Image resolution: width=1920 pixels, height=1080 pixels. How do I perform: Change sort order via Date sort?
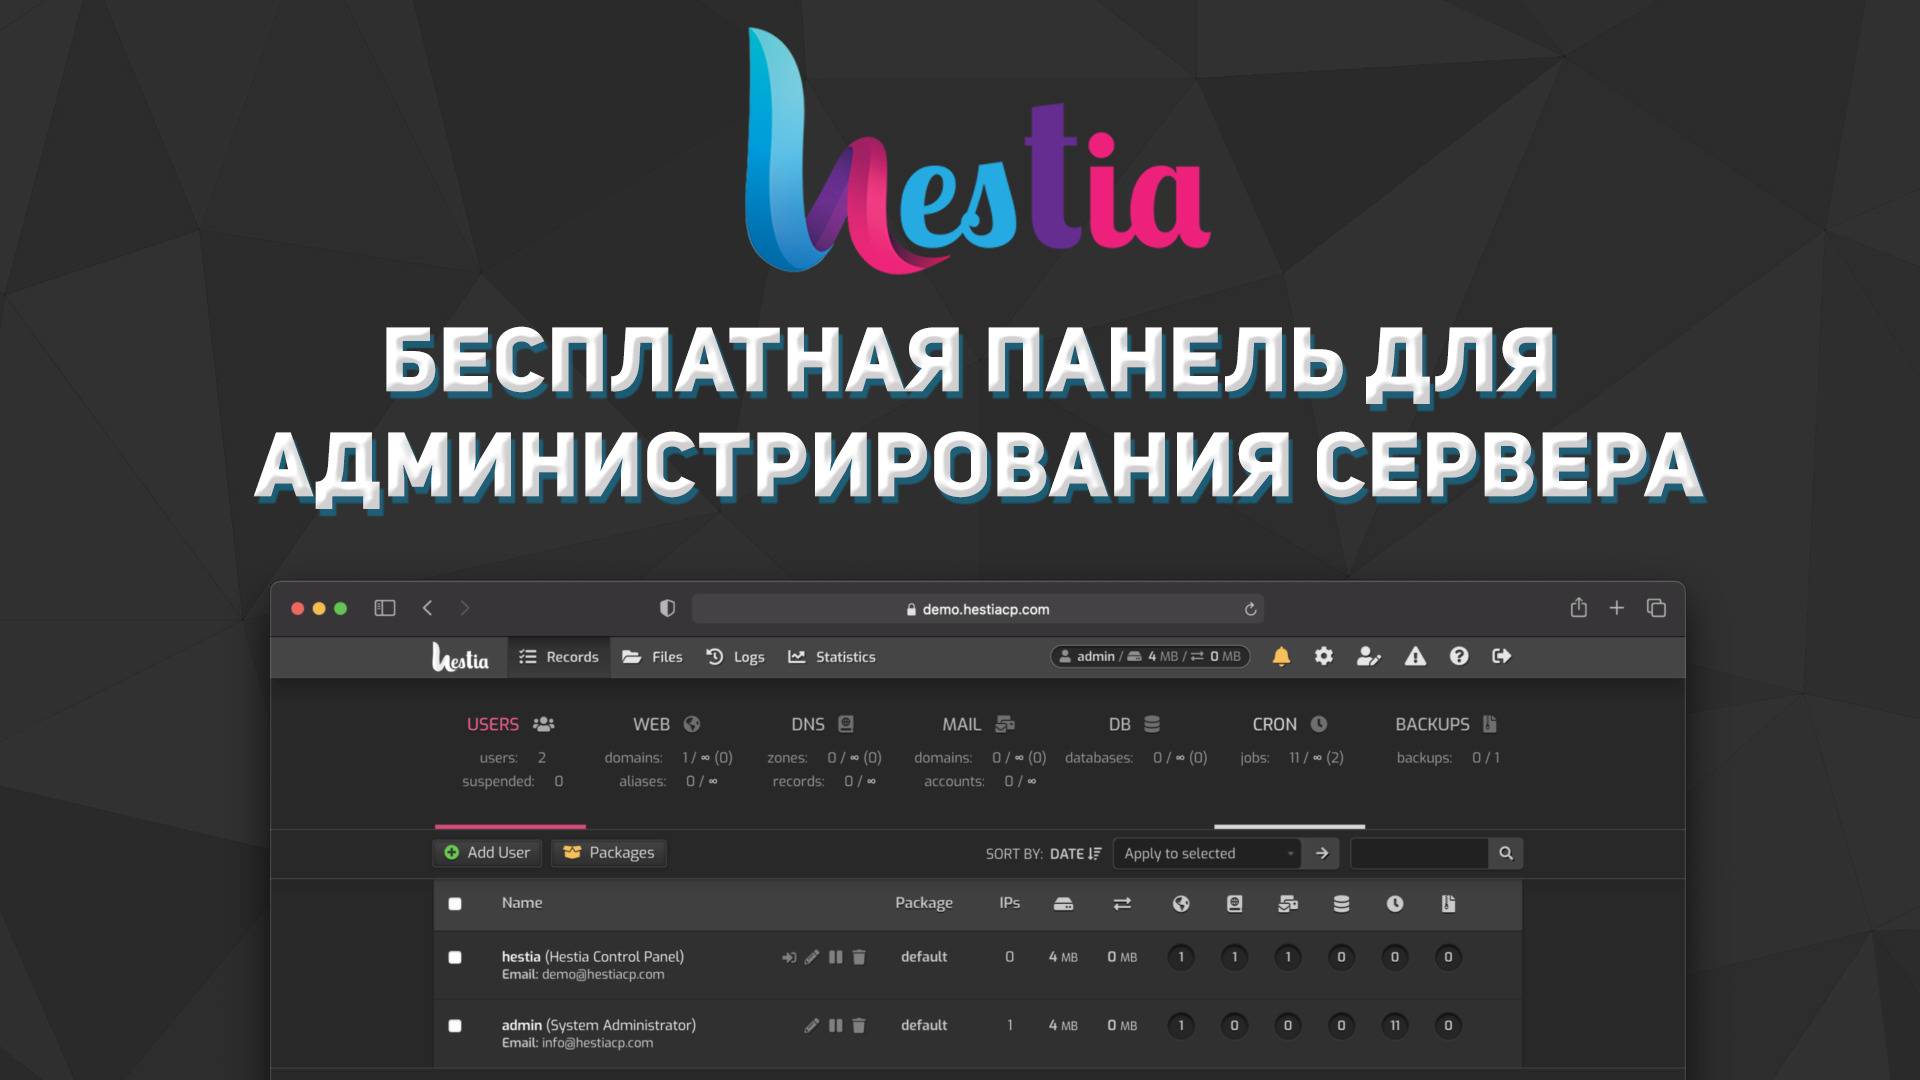coord(1075,853)
